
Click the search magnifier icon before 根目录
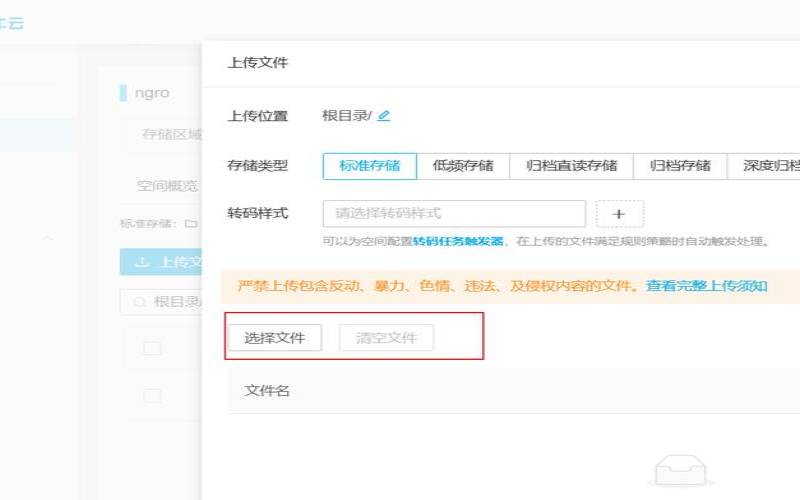[x=141, y=301]
